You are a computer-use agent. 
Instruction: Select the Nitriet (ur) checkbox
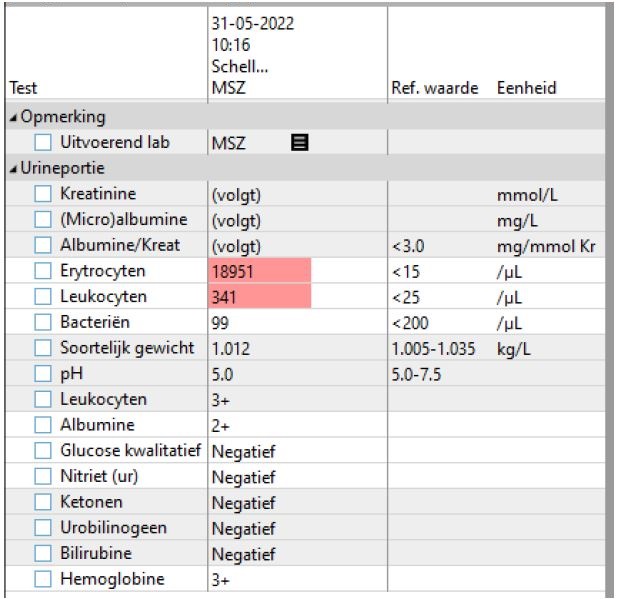point(43,476)
